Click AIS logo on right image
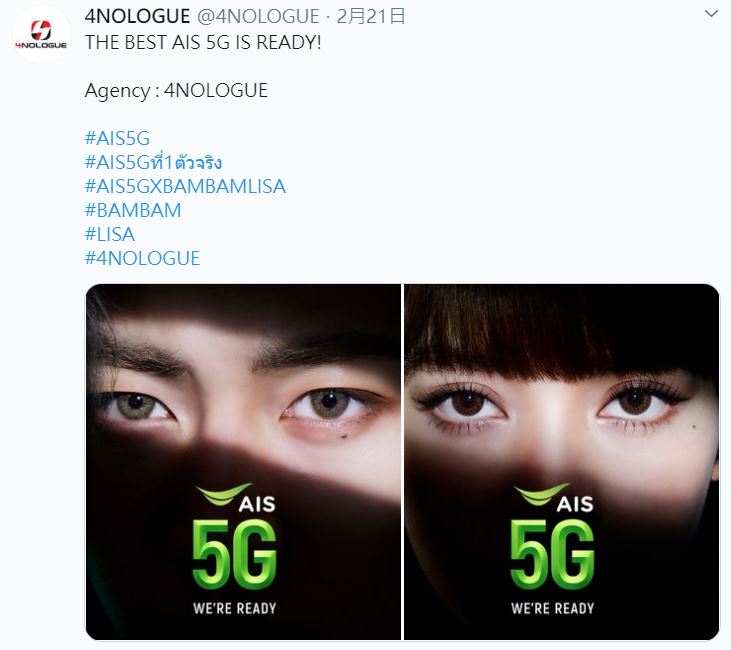This screenshot has height=650, width=731. (x=553, y=498)
